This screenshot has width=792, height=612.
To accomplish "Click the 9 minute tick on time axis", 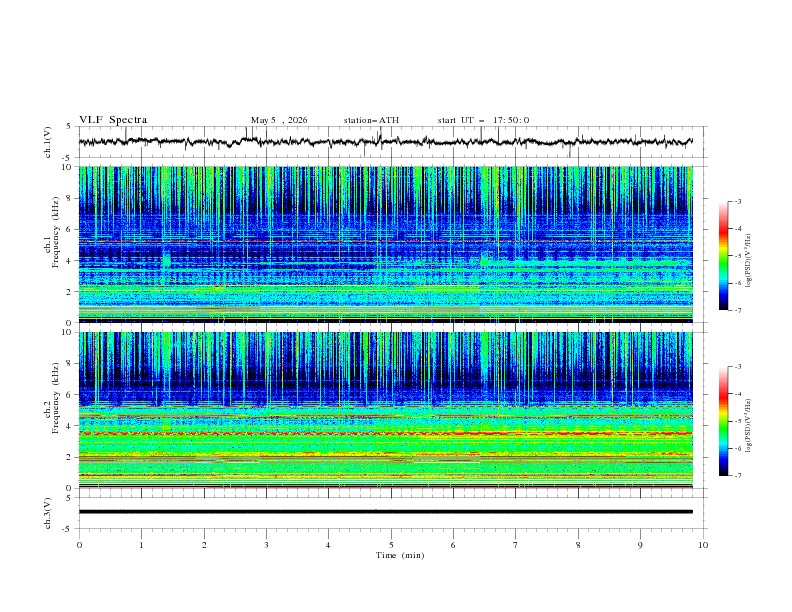I will point(640,545).
